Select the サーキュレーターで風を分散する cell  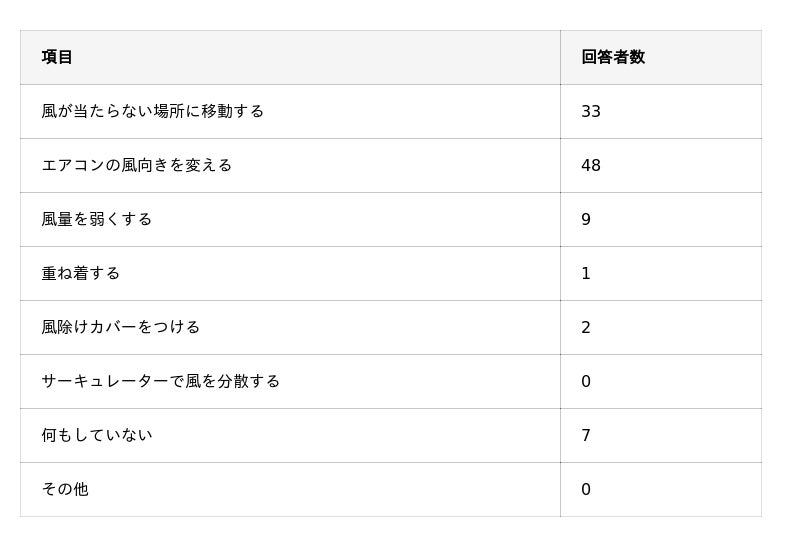click(x=160, y=381)
